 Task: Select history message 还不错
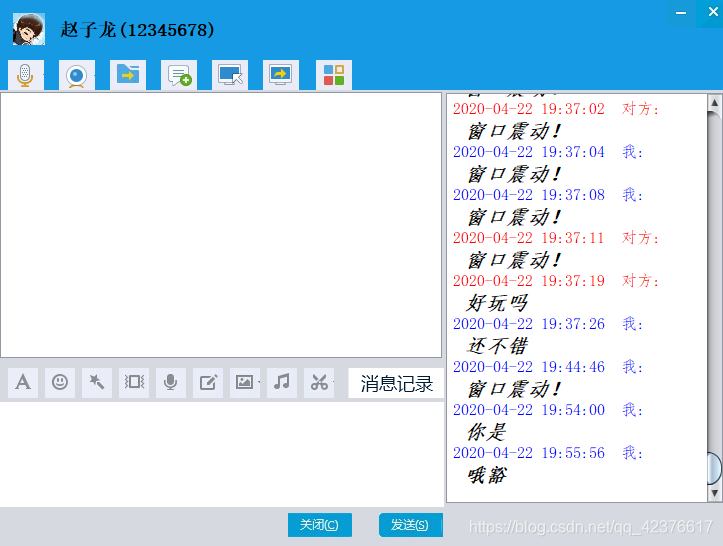(x=497, y=346)
